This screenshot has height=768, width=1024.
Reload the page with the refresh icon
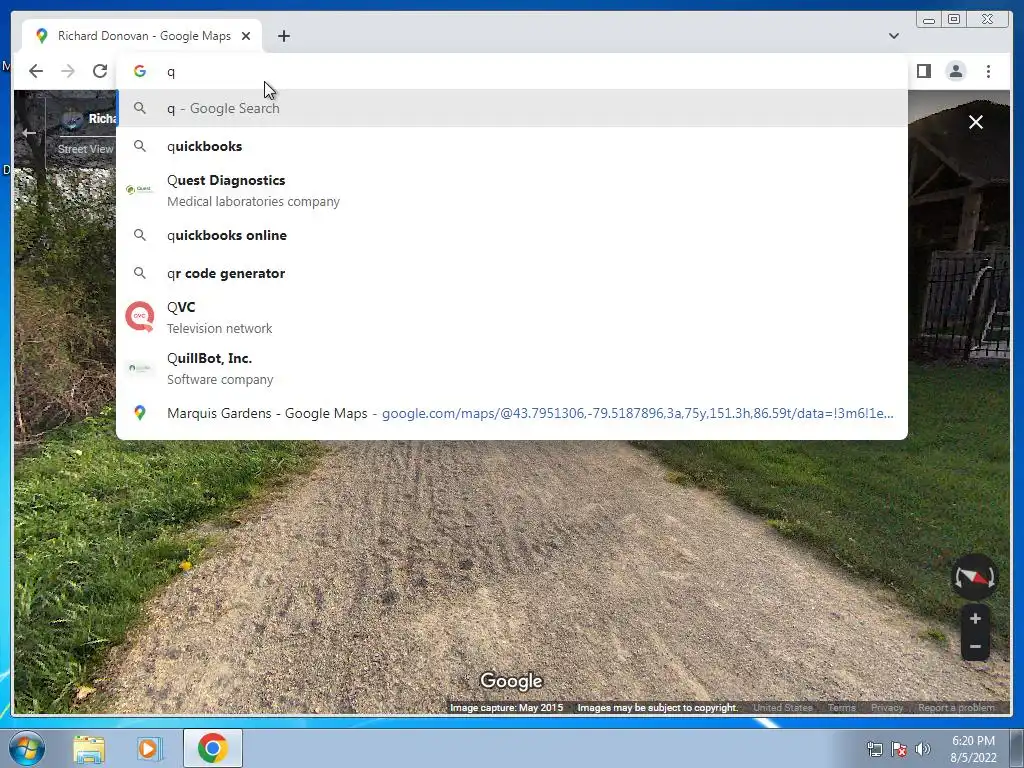[x=100, y=71]
